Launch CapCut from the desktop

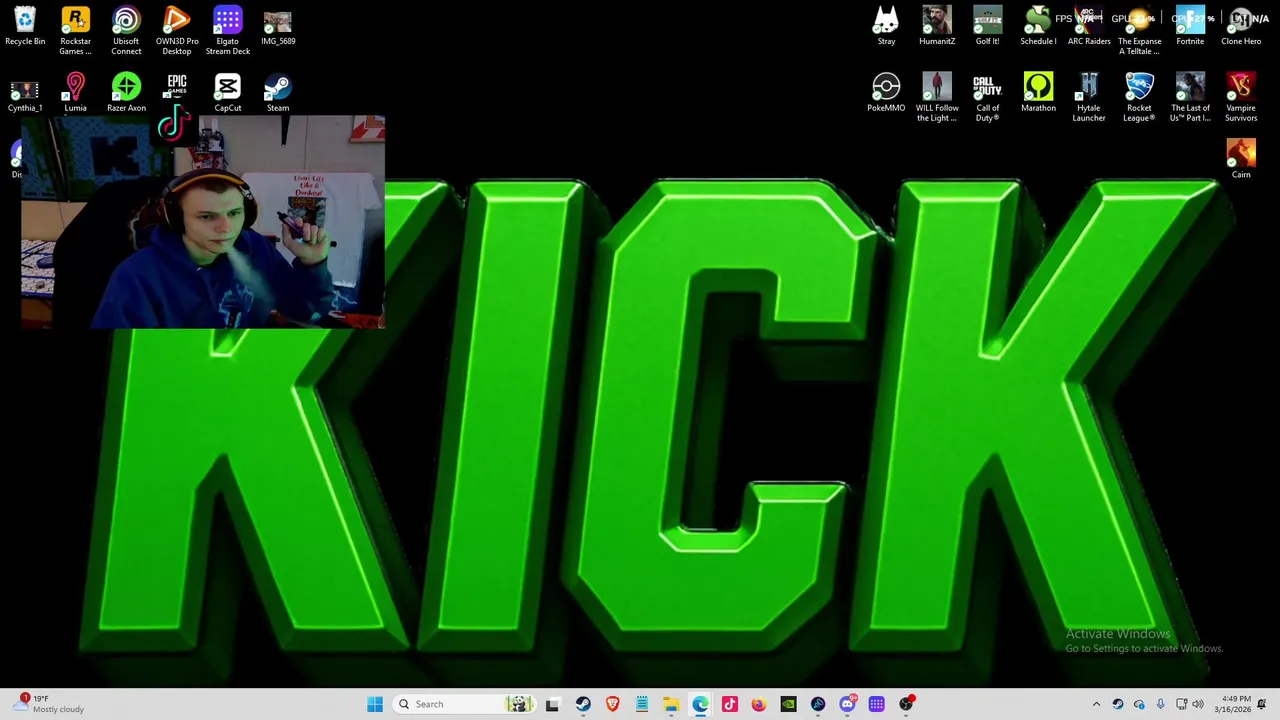click(x=227, y=93)
